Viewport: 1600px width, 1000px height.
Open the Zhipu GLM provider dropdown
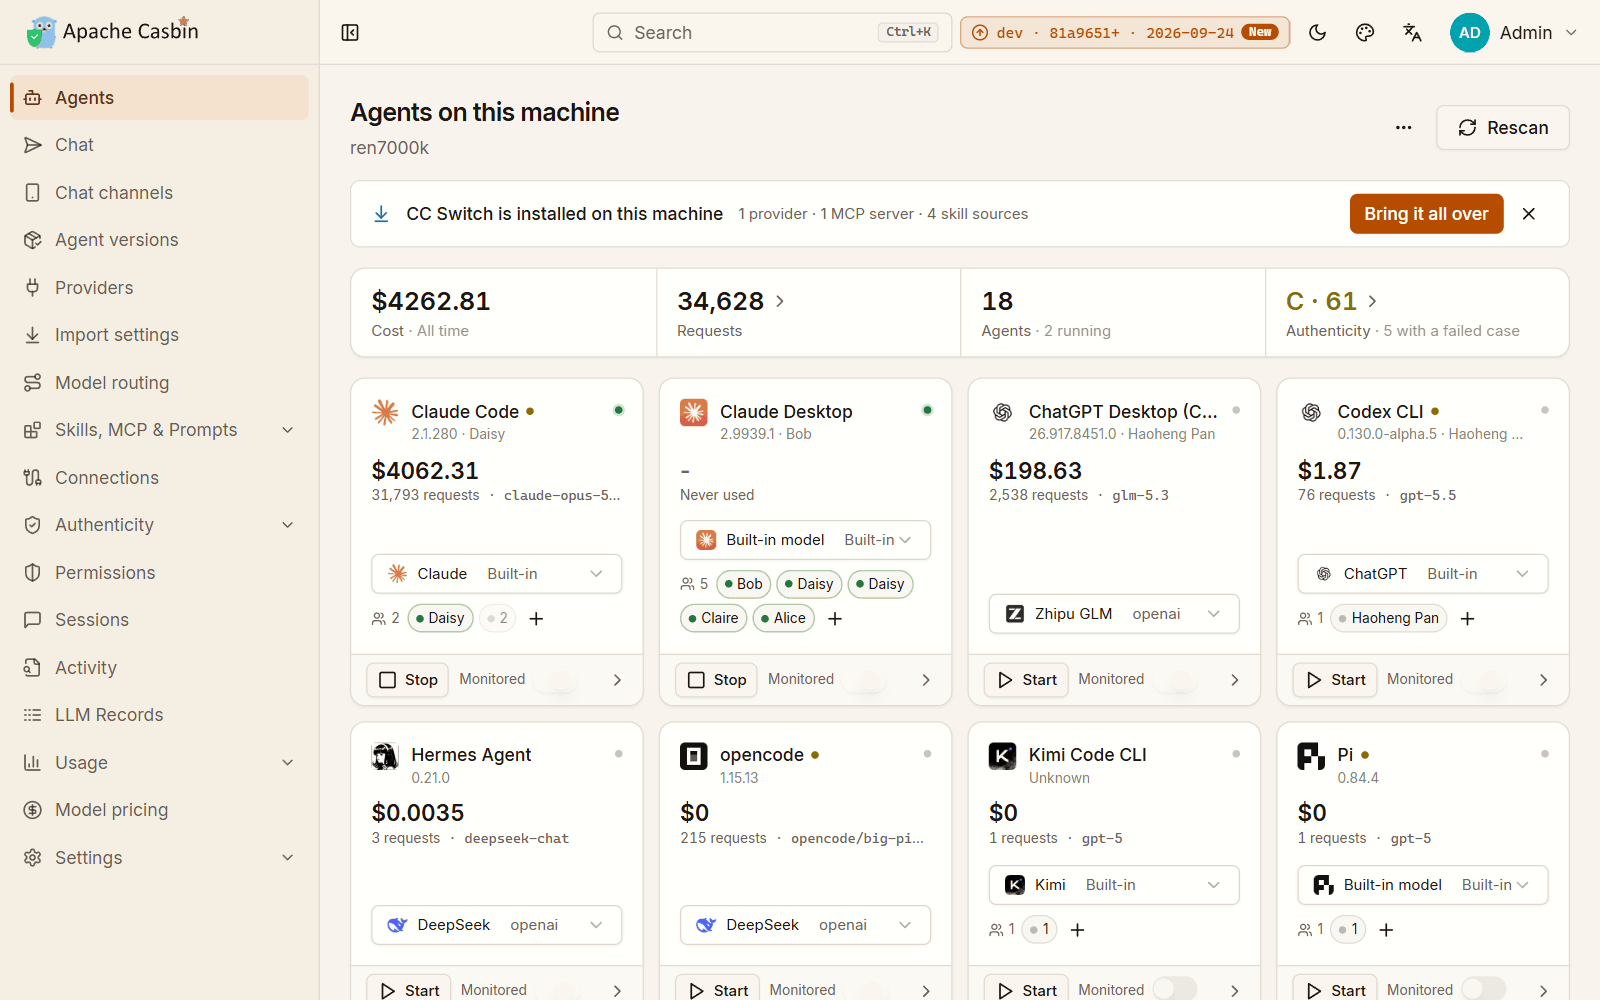pos(1114,614)
